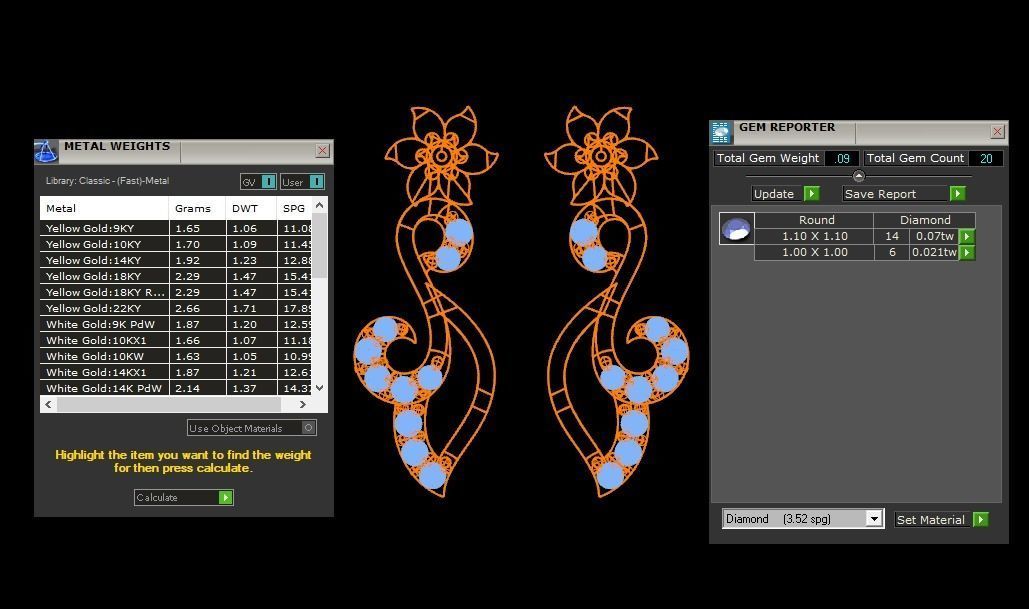The height and width of the screenshot is (609, 1029).
Task: Select Yellow Gold:22KY row
Action: [176, 308]
